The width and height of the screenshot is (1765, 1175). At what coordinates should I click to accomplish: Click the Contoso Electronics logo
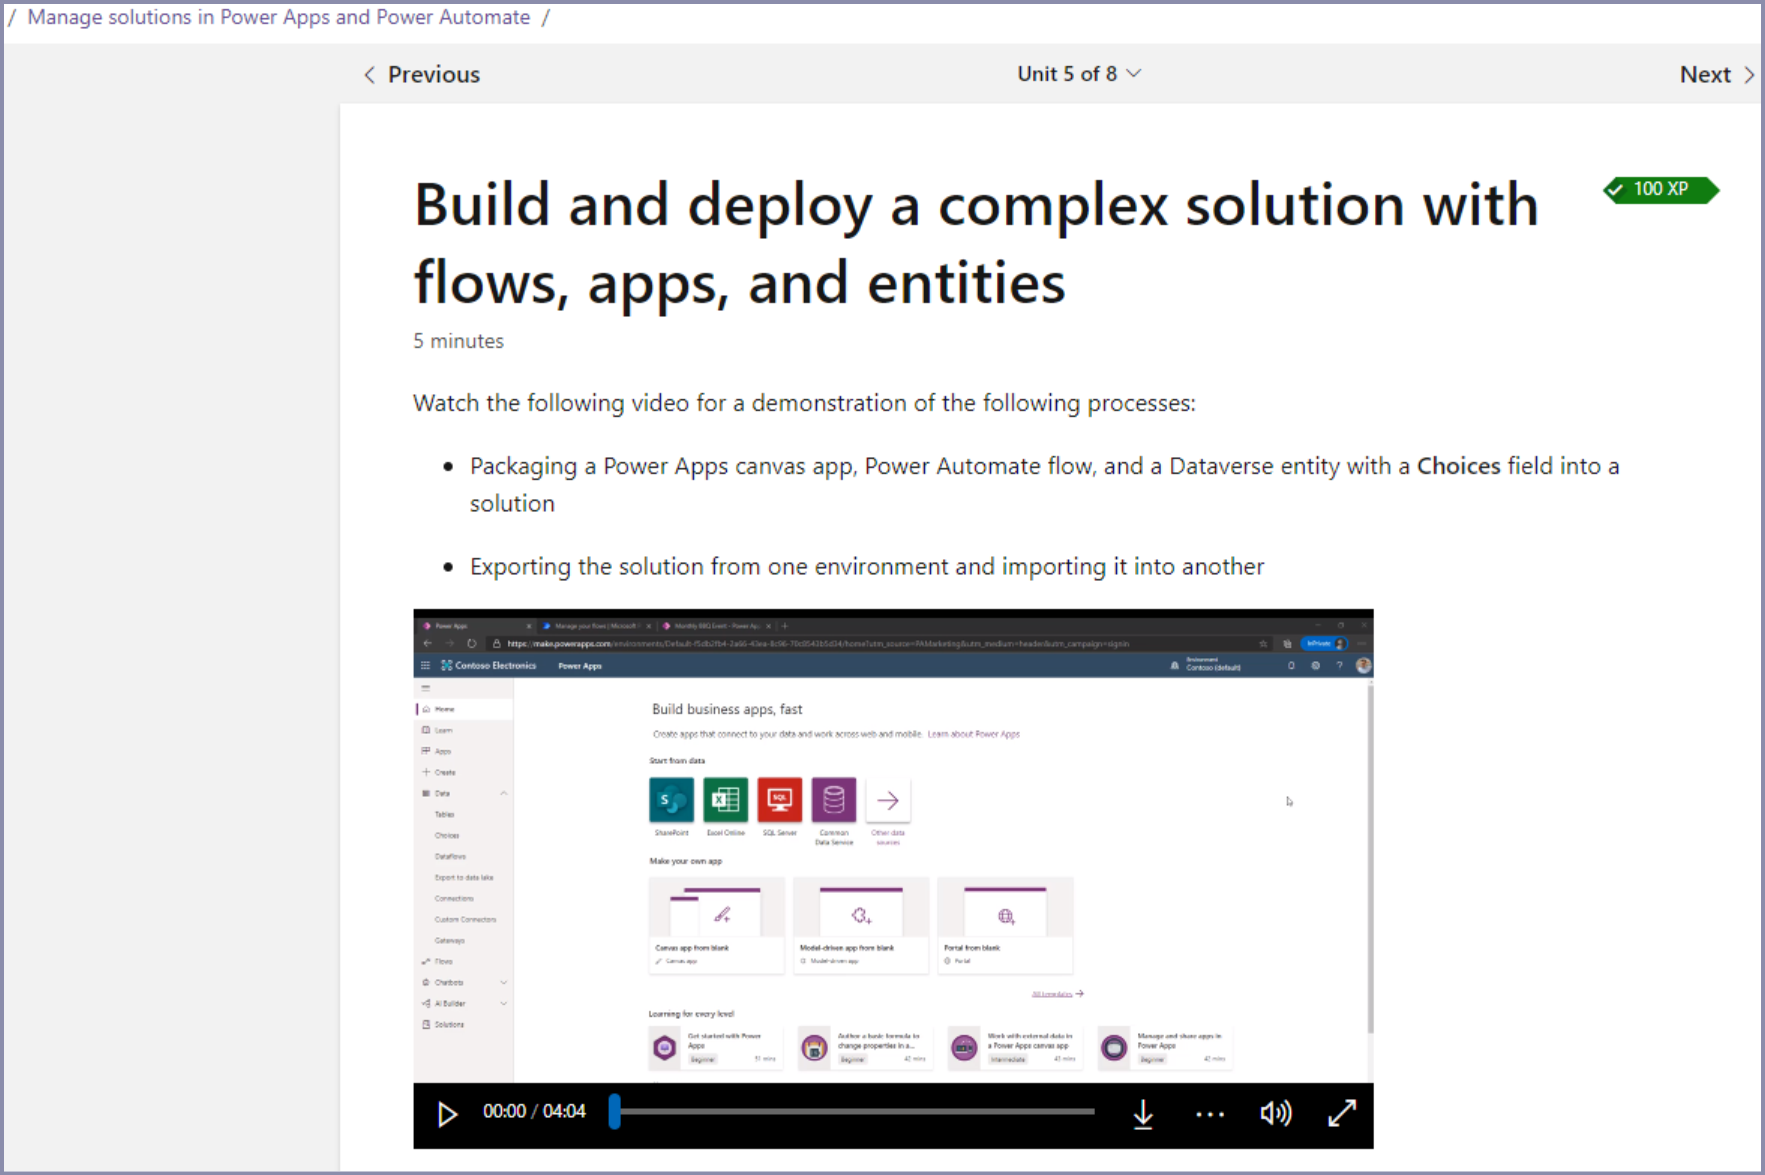click(488, 665)
